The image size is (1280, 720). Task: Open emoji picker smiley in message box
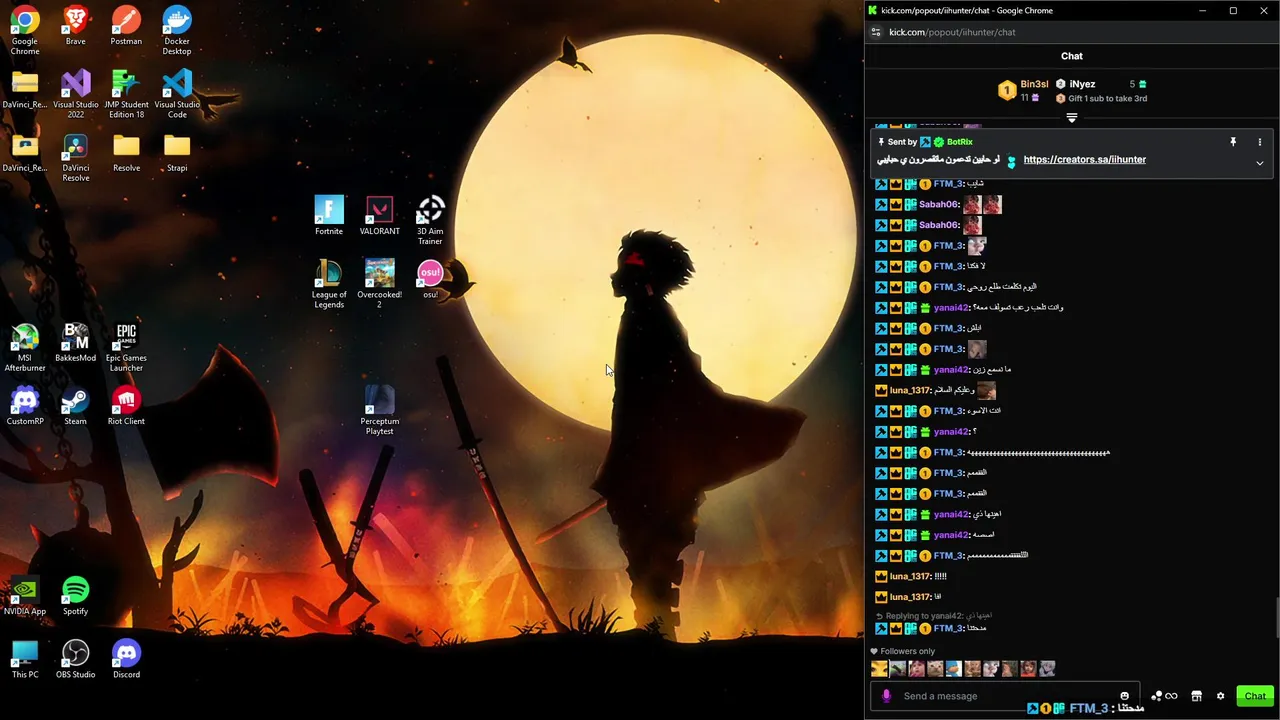(1124, 696)
